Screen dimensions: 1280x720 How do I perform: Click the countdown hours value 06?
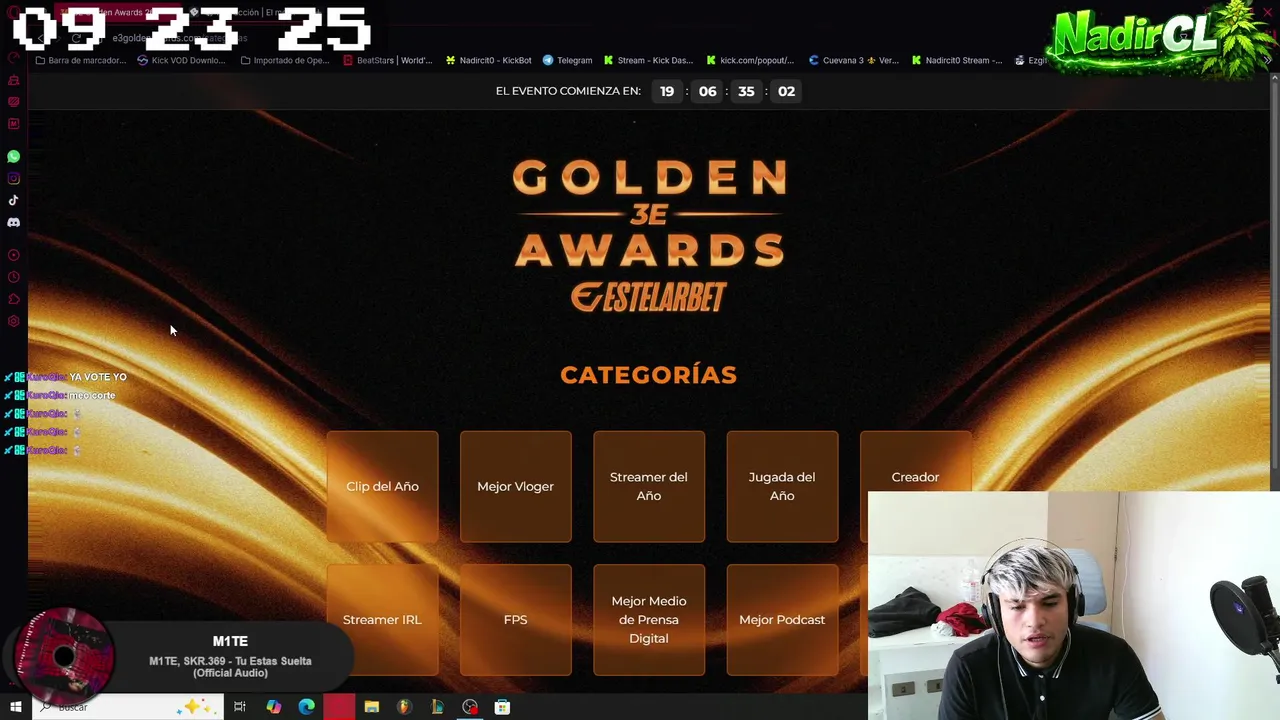[x=707, y=91]
